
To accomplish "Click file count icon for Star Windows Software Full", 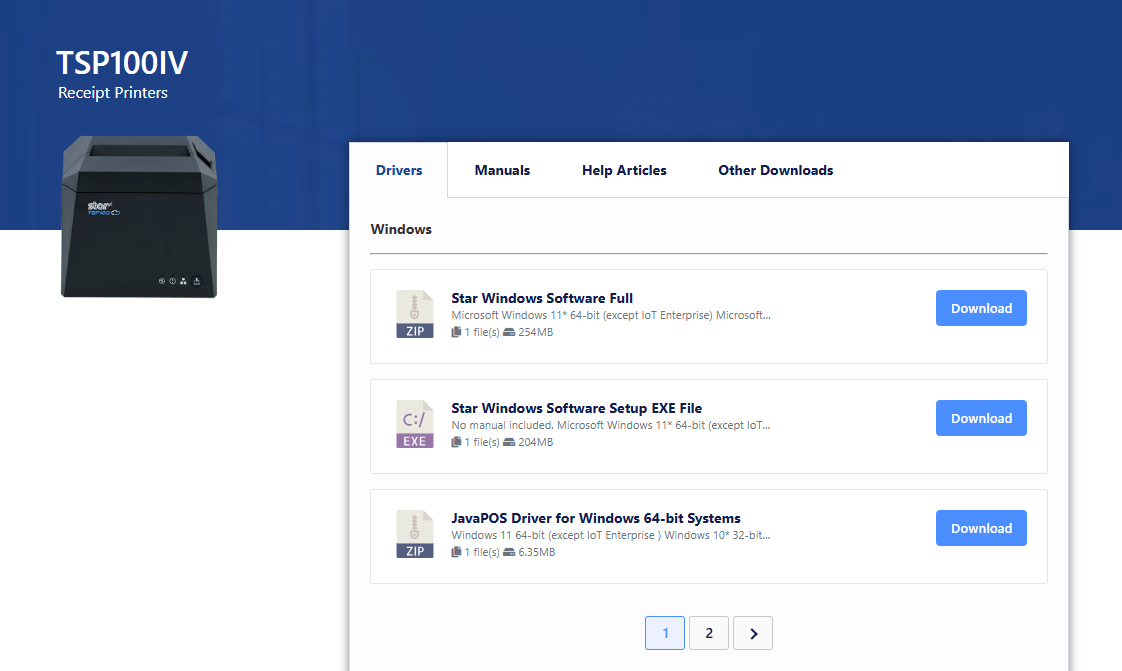I will coord(457,332).
